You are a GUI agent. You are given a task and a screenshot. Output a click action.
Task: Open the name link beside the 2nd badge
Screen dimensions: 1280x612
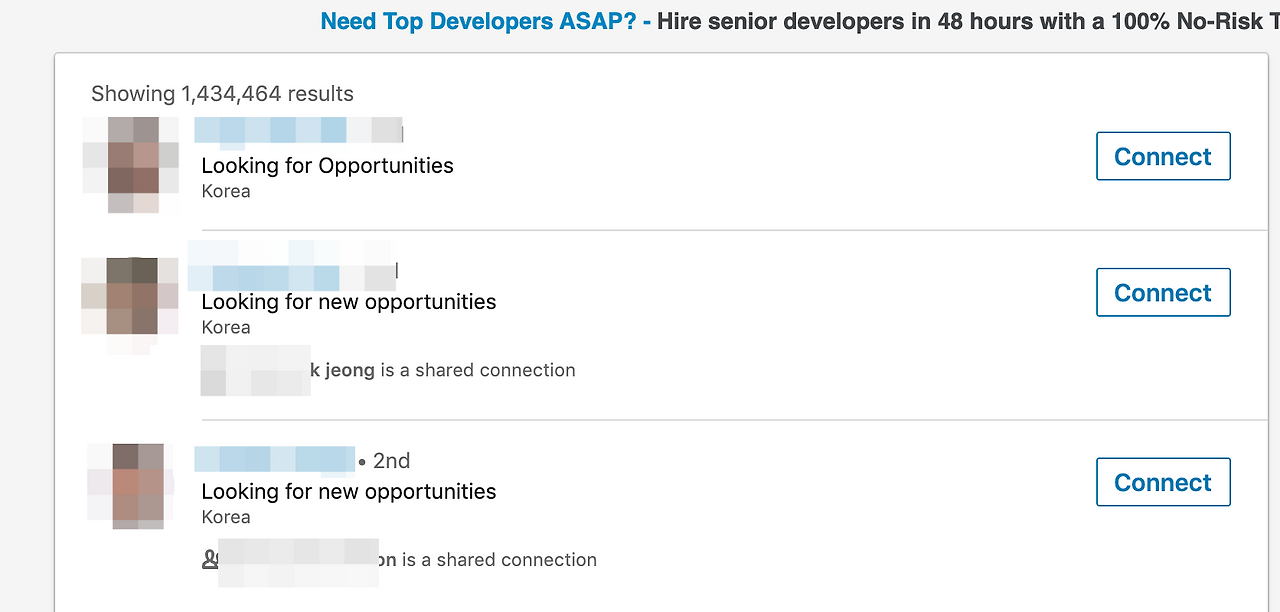pyautogui.click(x=275, y=460)
